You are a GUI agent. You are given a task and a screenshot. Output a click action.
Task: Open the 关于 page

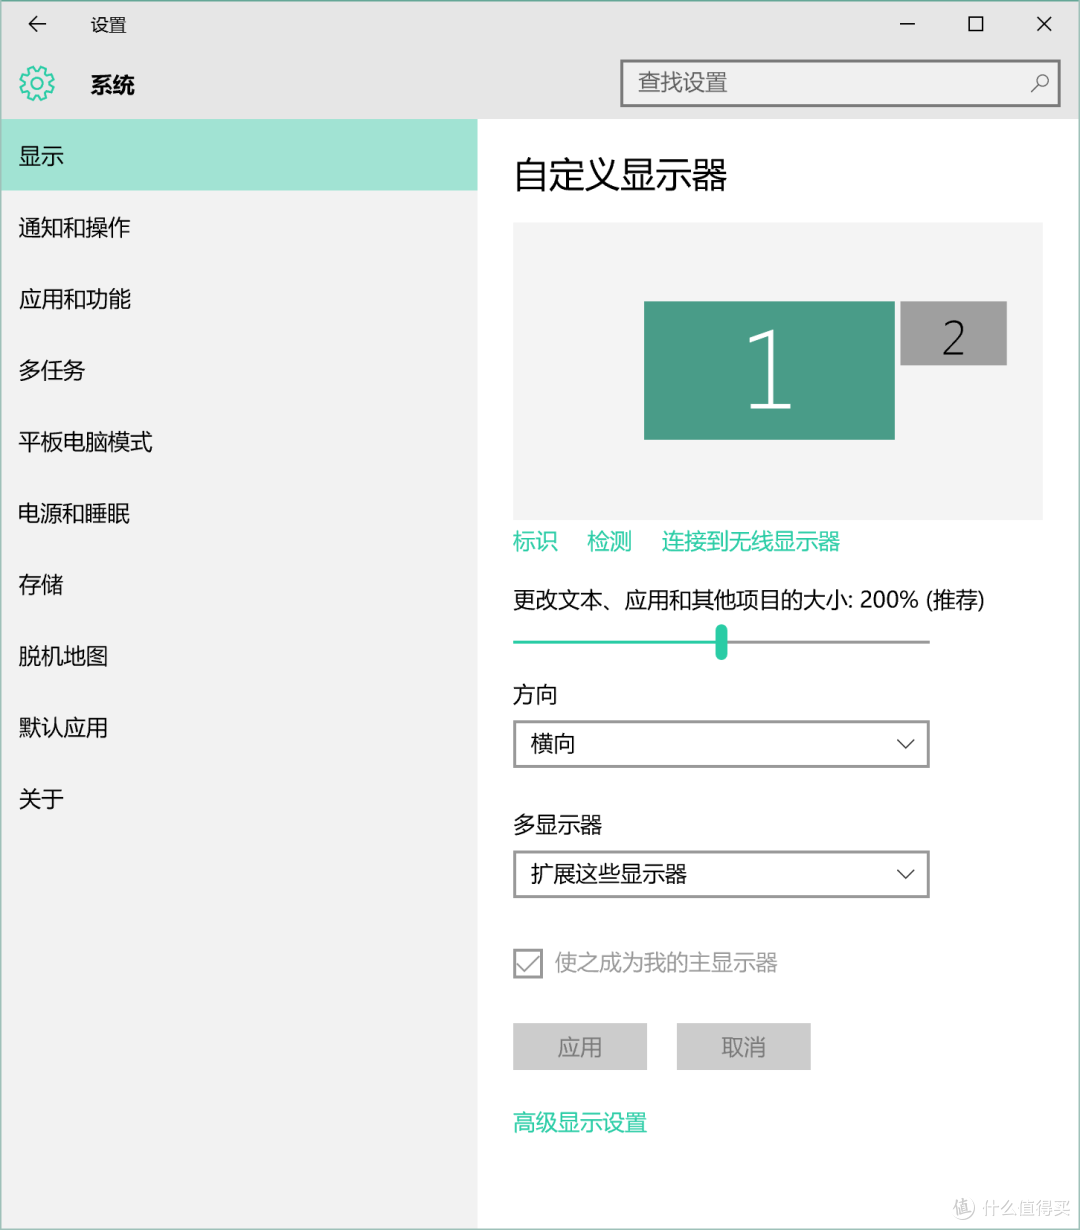pyautogui.click(x=239, y=799)
